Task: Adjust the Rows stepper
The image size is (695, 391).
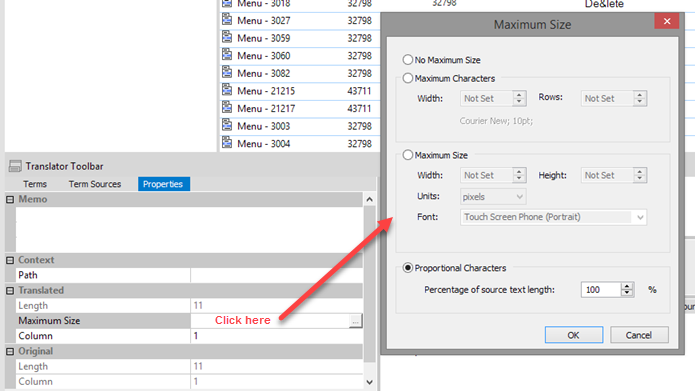Action: [x=640, y=98]
